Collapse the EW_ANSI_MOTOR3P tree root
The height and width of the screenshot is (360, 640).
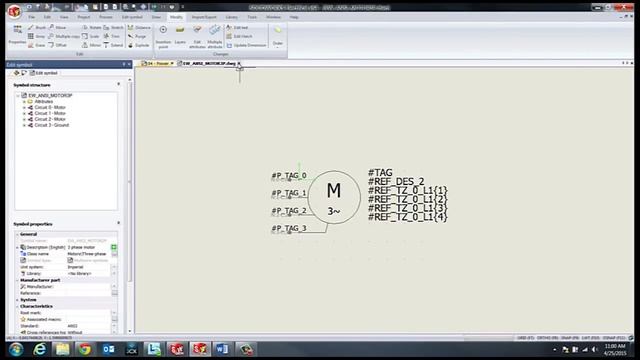[18, 96]
